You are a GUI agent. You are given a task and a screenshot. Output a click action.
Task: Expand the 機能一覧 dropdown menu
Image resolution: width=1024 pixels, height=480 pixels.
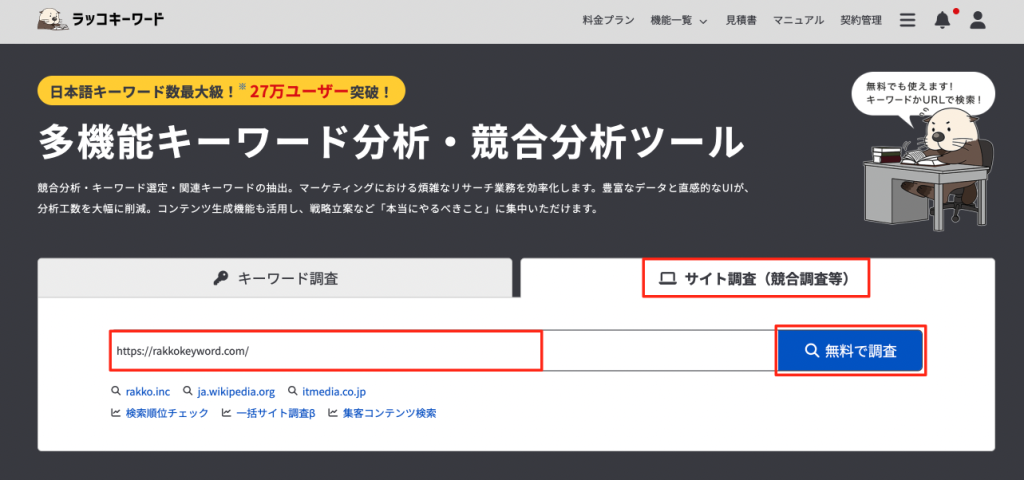point(679,20)
